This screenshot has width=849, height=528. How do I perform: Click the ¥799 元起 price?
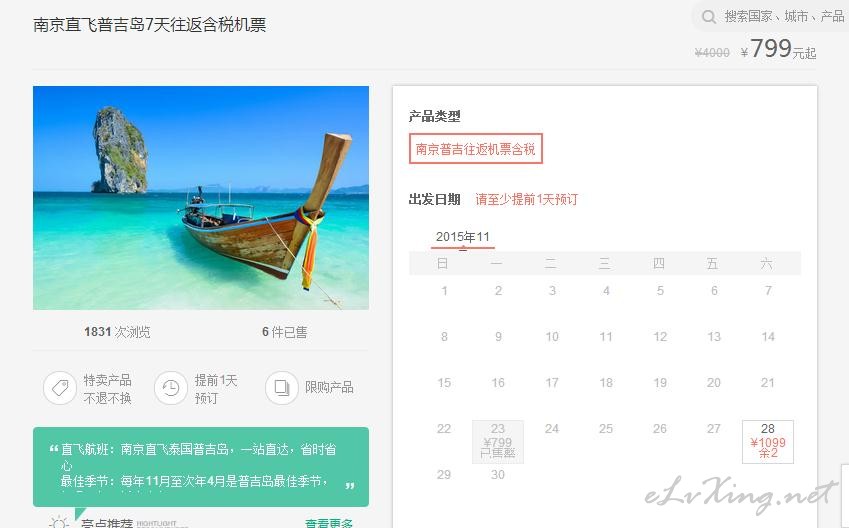click(x=778, y=49)
